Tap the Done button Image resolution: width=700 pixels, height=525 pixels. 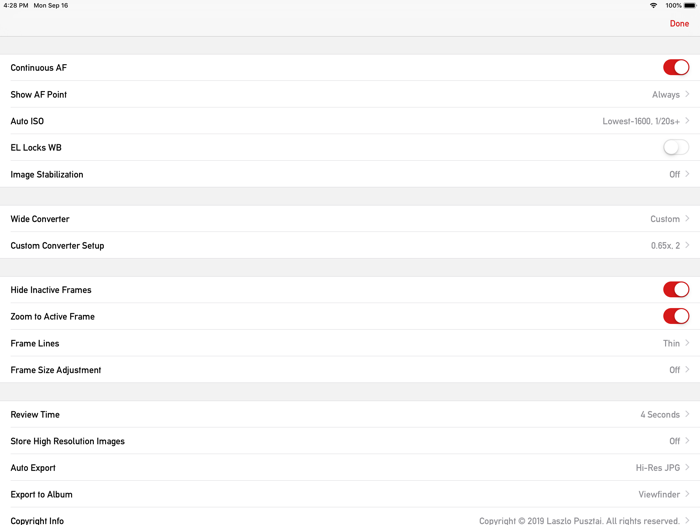[679, 23]
